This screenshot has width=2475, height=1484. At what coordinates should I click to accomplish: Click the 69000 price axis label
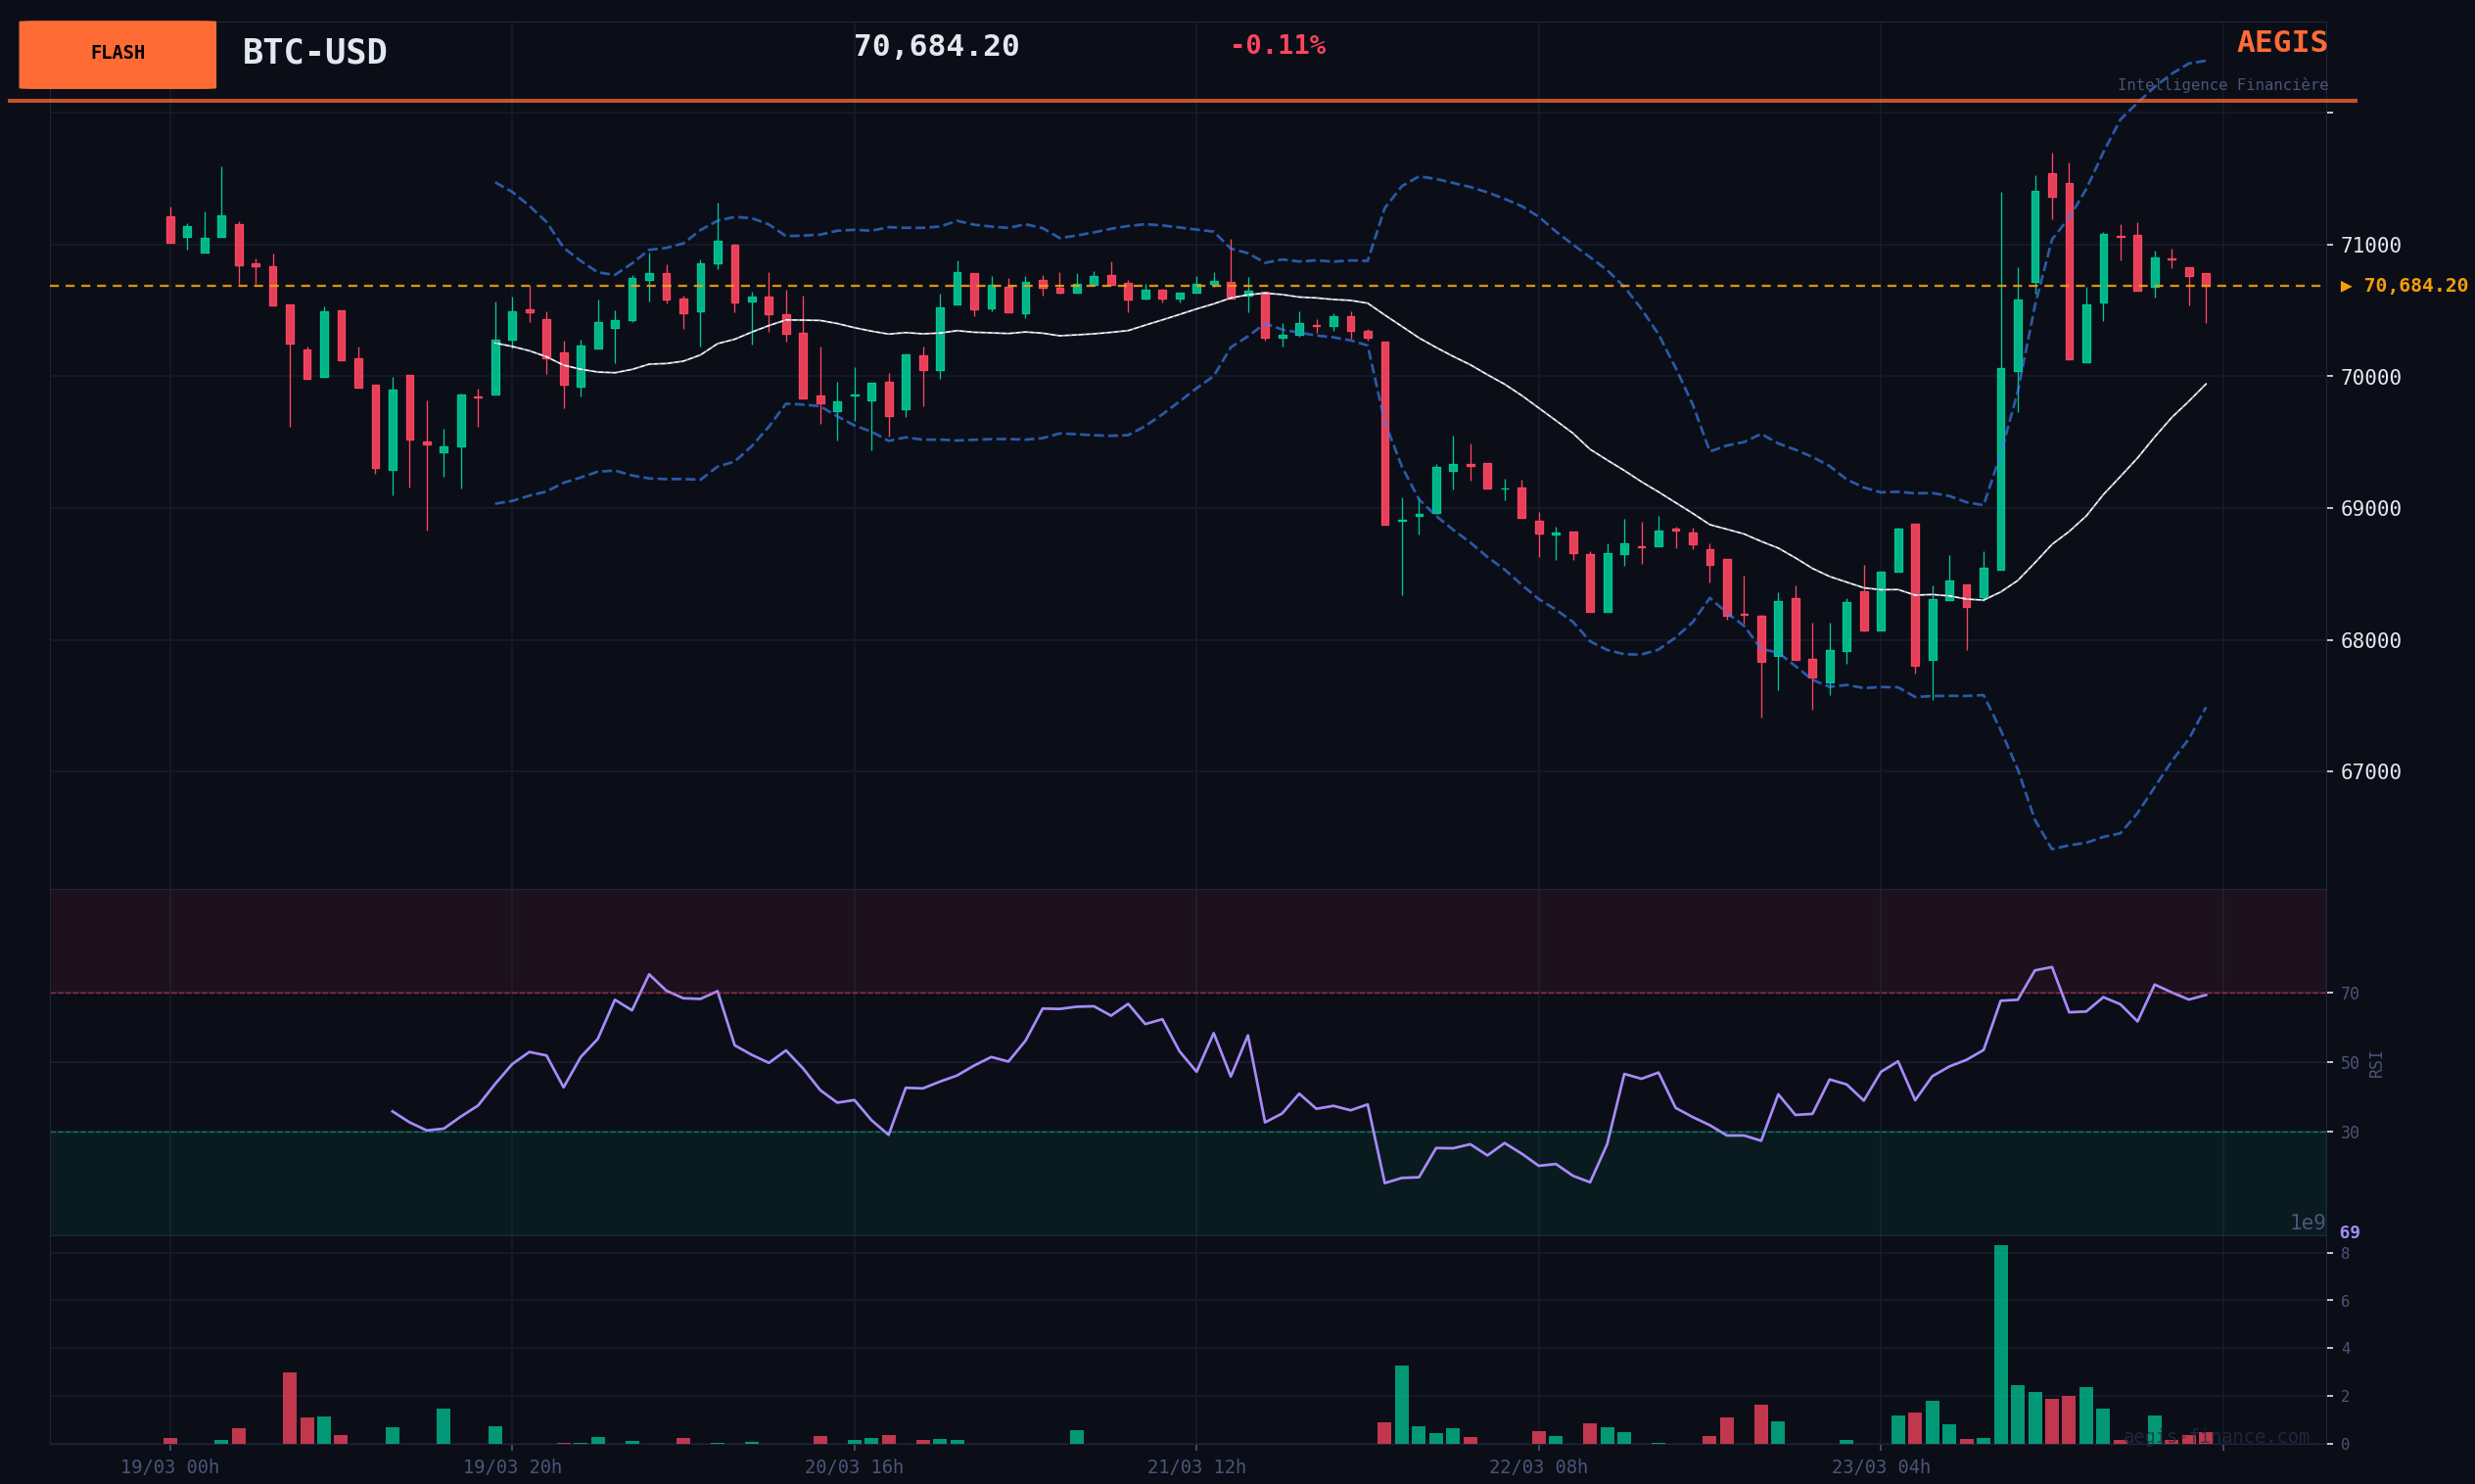(2370, 509)
